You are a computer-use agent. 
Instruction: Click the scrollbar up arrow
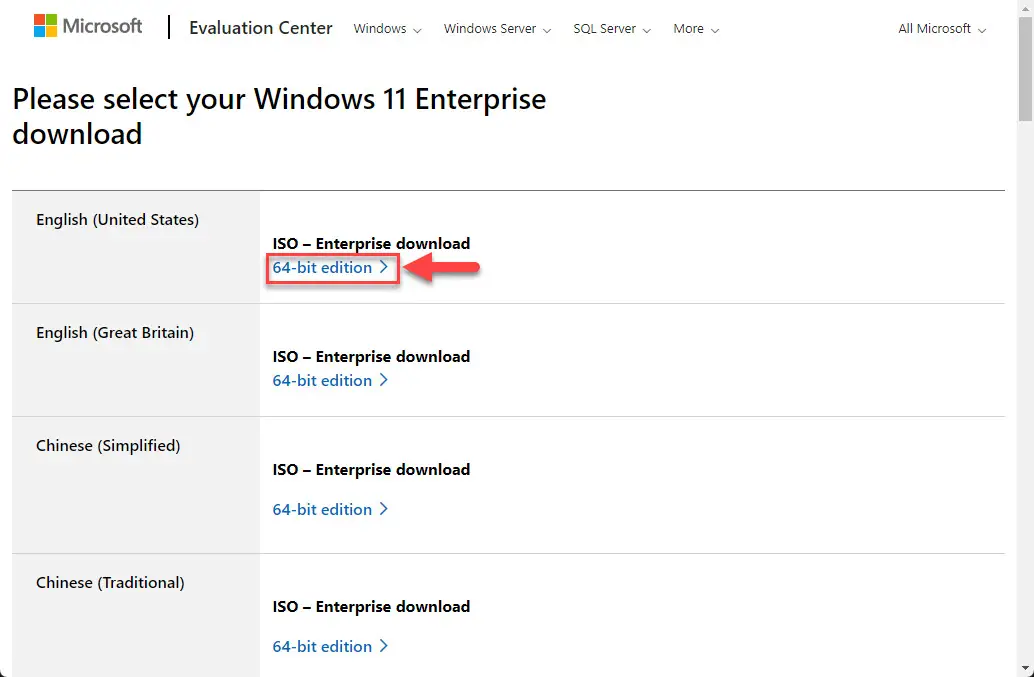coord(1025,7)
